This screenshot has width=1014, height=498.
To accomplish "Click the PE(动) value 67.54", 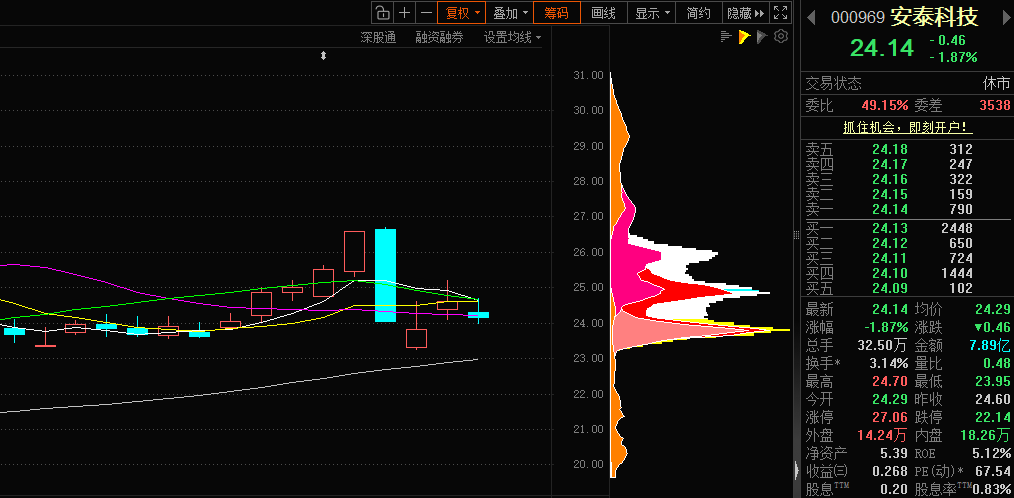I will coord(992,471).
